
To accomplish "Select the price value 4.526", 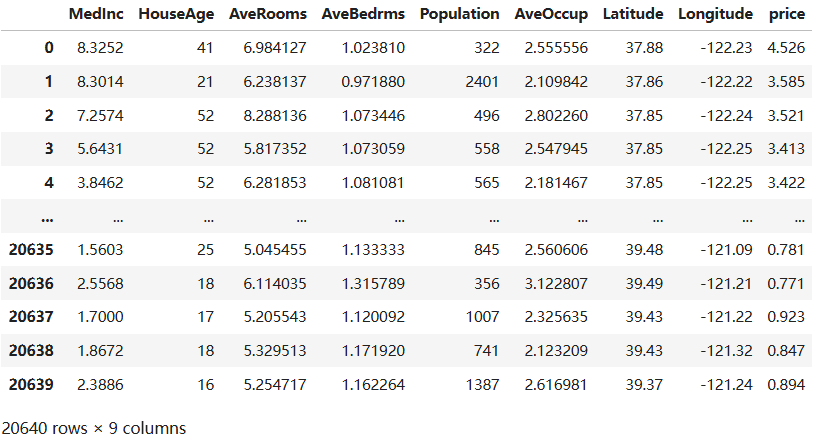I will pos(785,49).
